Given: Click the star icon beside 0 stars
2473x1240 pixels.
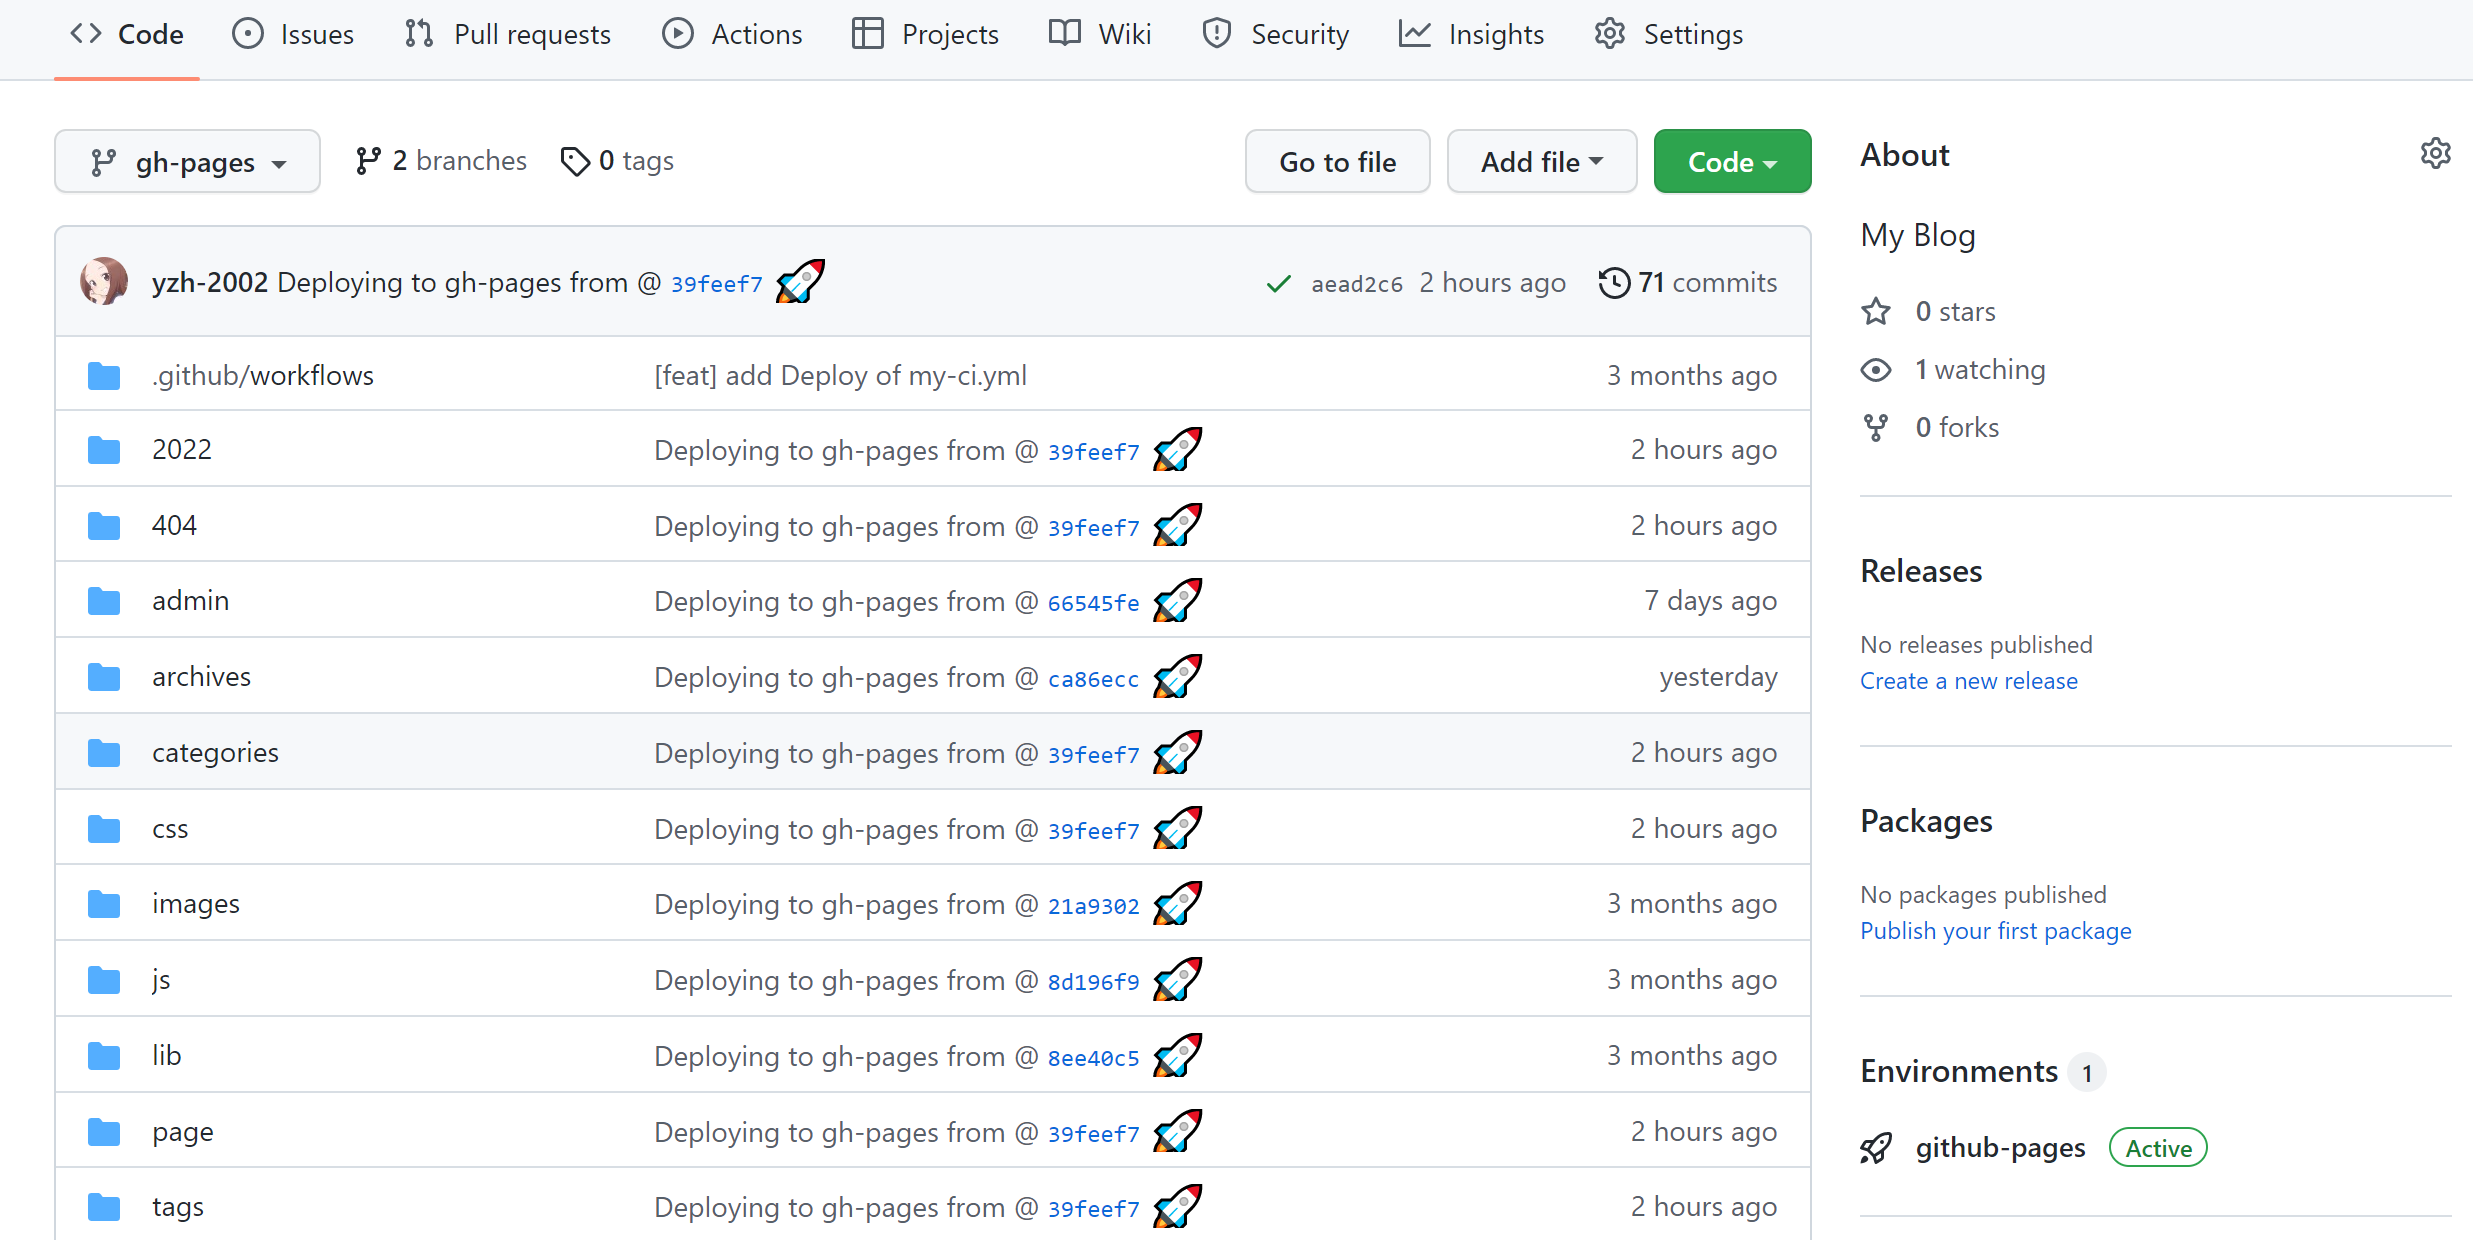Looking at the screenshot, I should (1876, 312).
